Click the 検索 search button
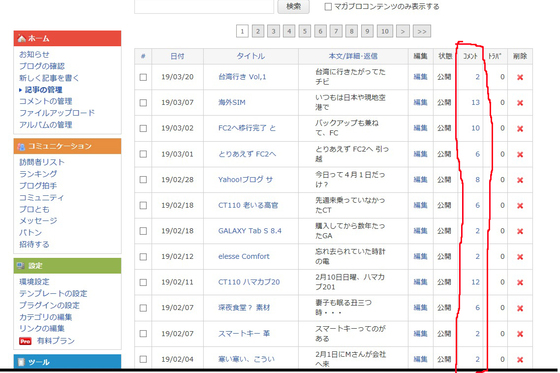The image size is (560, 373). click(x=294, y=6)
